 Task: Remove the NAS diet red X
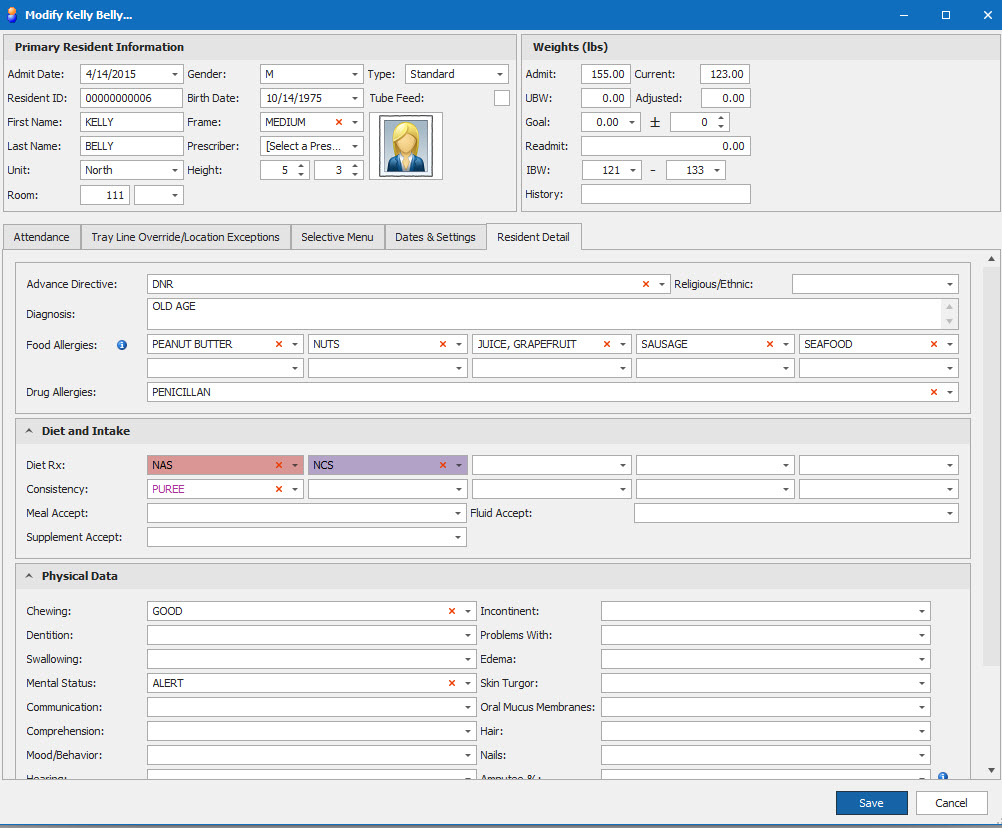[x=278, y=465]
